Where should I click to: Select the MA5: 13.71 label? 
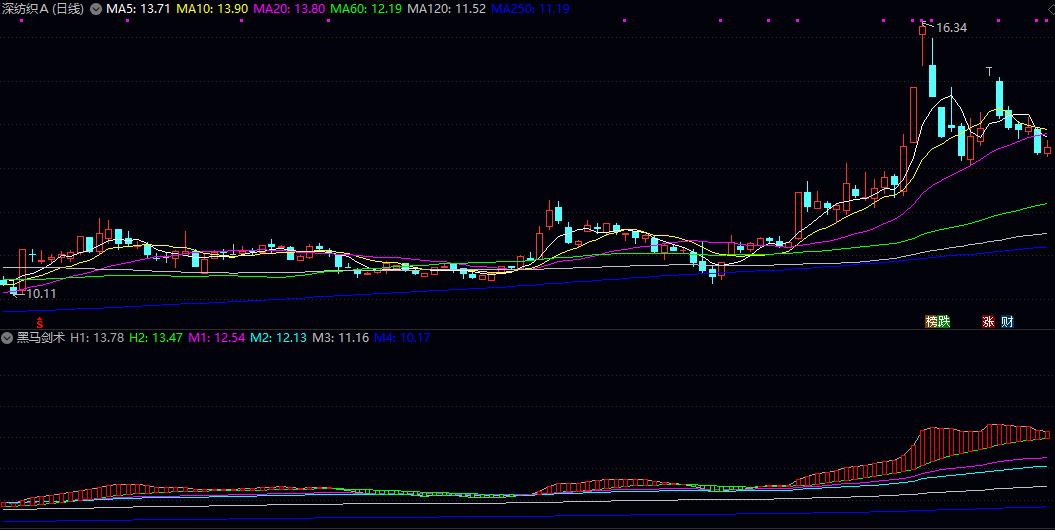(x=138, y=9)
